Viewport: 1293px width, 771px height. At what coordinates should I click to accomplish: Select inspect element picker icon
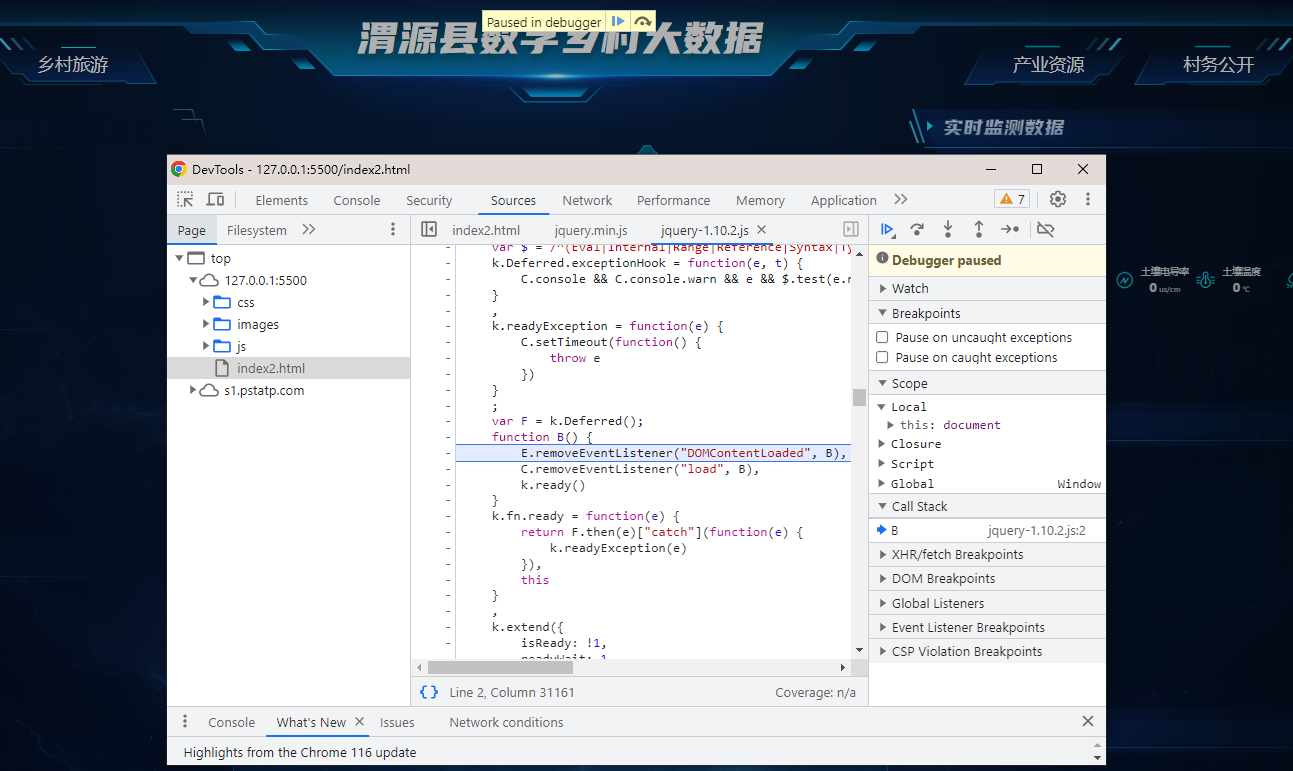[185, 199]
